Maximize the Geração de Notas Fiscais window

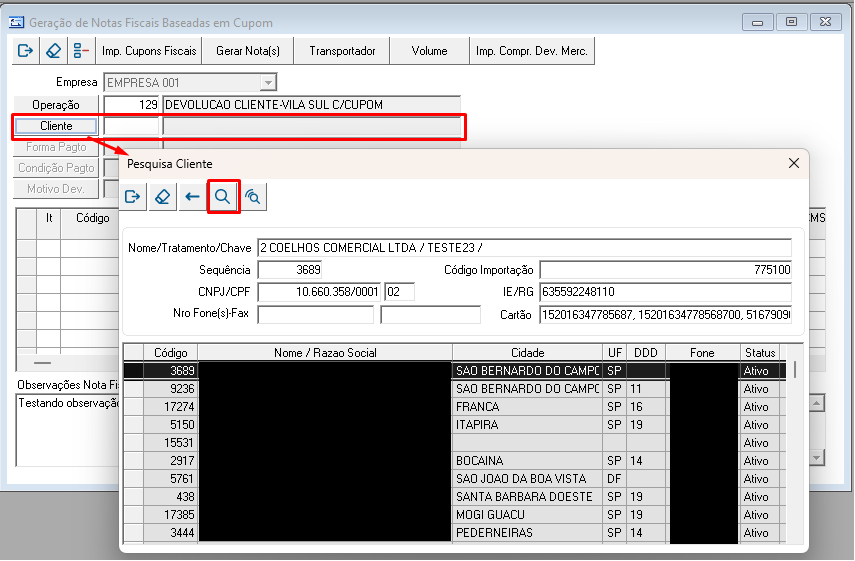click(791, 22)
